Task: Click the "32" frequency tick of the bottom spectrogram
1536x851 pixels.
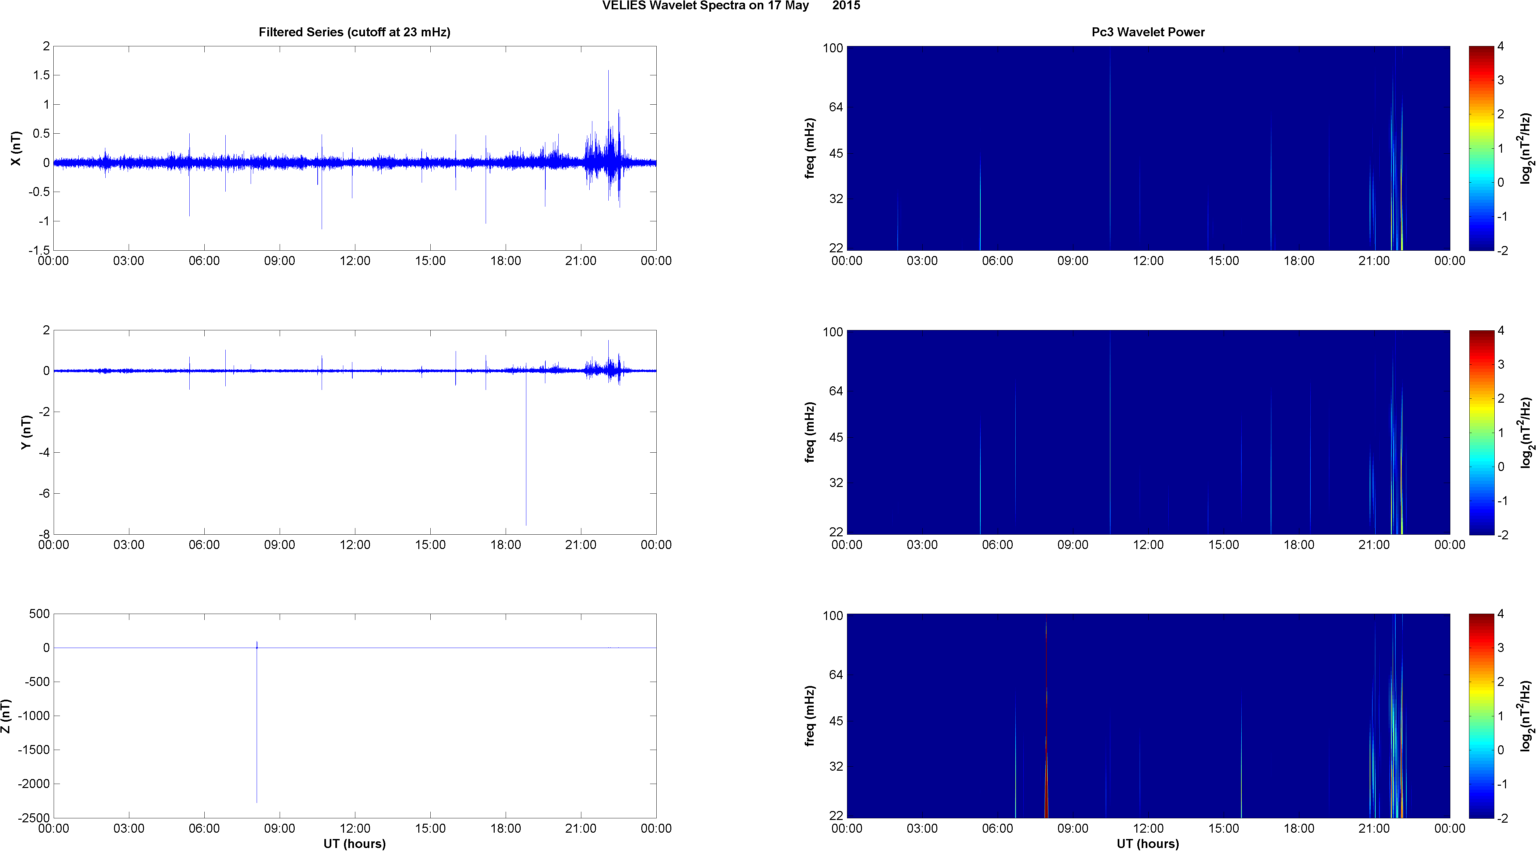Action: click(836, 767)
